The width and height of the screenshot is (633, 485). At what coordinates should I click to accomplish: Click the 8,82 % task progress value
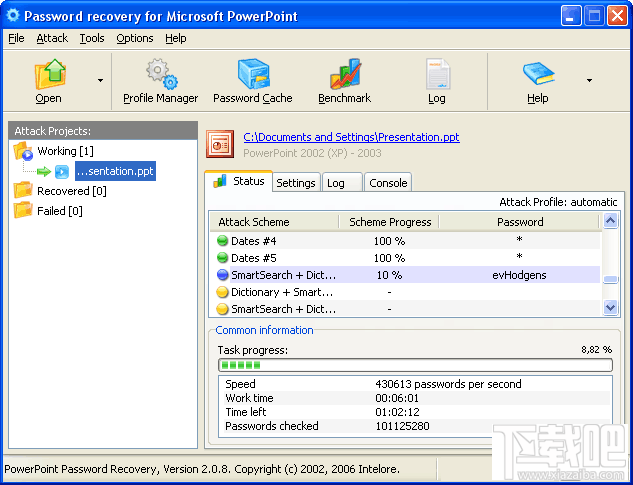[597, 350]
